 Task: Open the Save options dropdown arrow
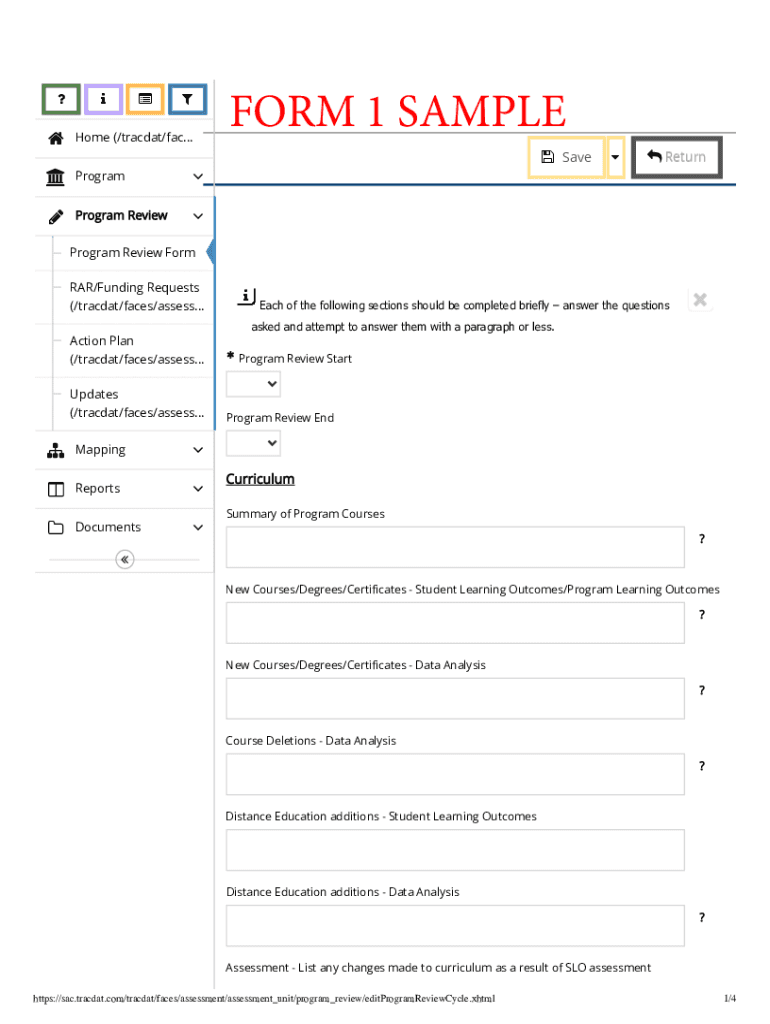click(x=615, y=157)
